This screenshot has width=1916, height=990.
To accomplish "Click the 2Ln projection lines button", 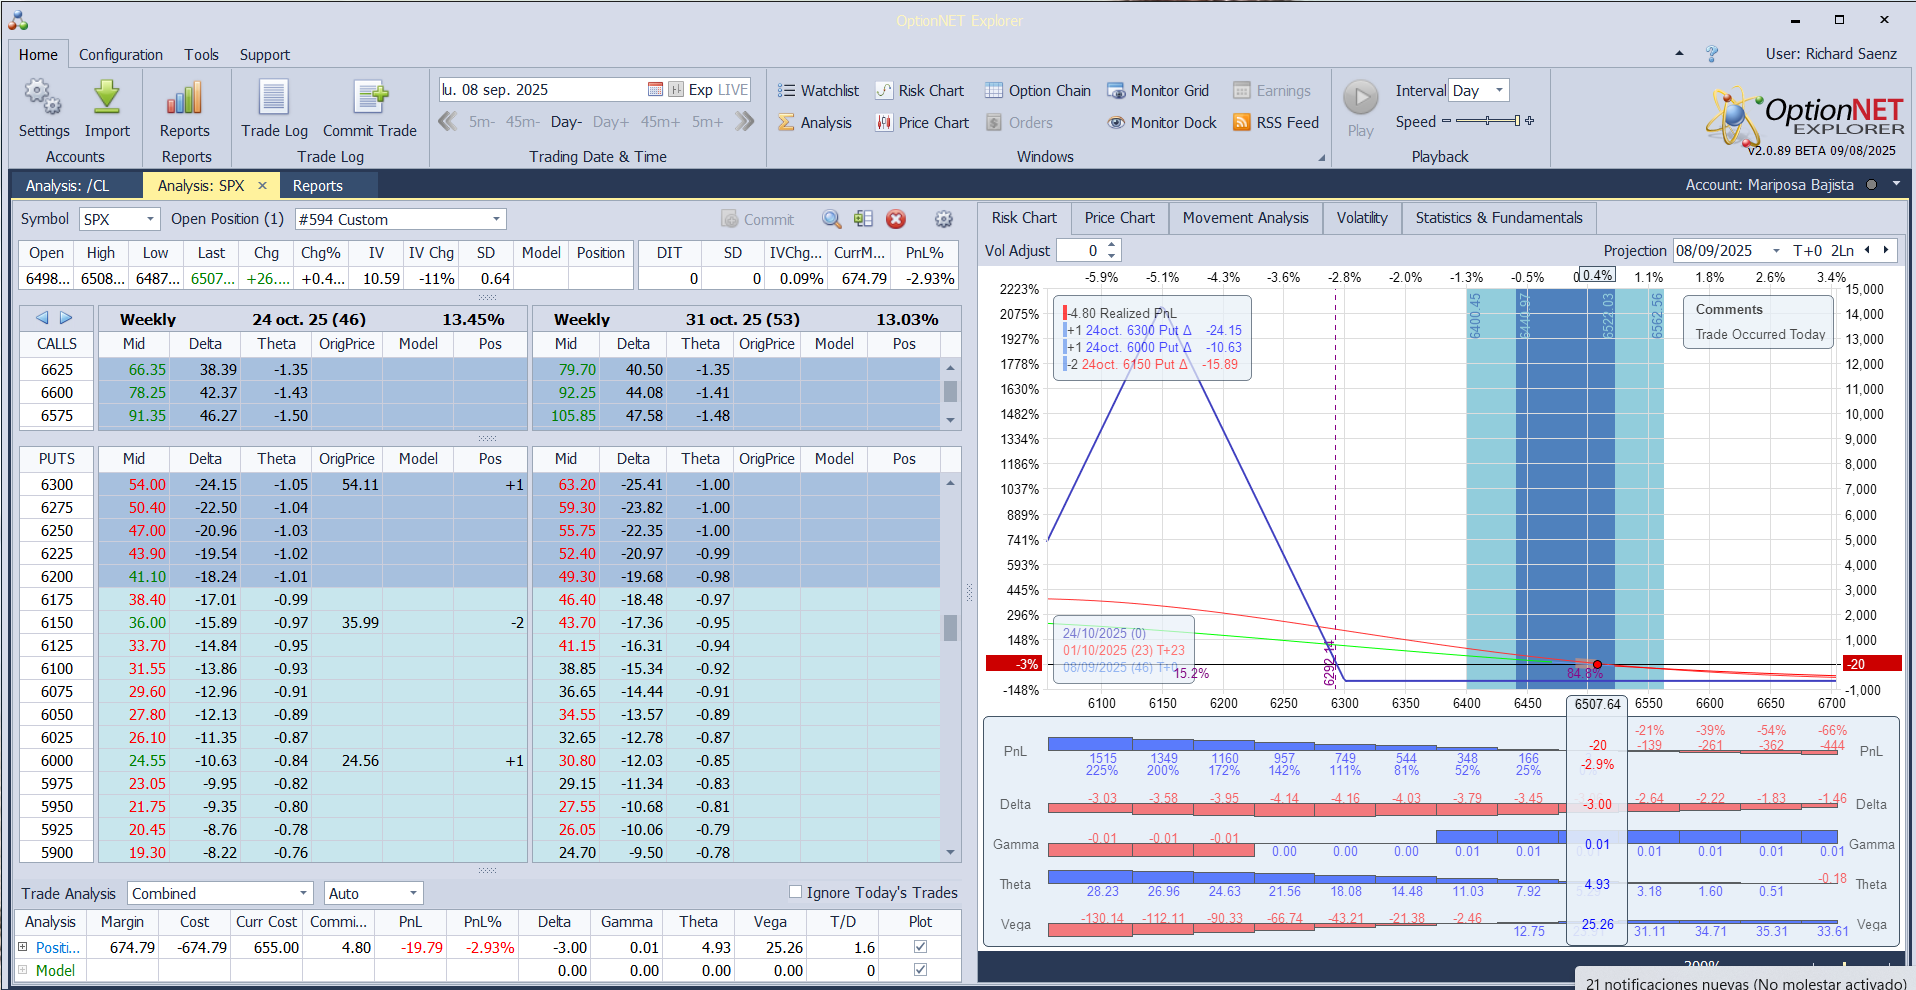I will click(1842, 251).
